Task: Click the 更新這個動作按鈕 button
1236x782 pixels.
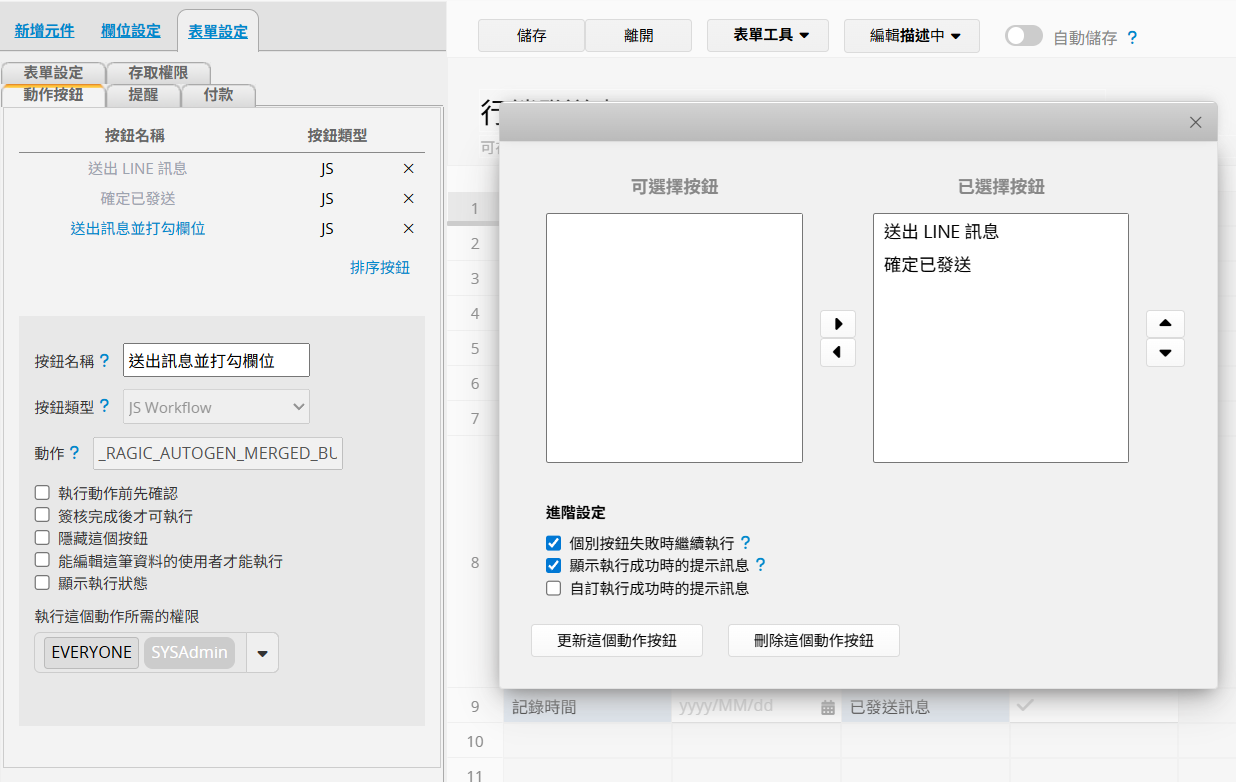Action: [616, 641]
